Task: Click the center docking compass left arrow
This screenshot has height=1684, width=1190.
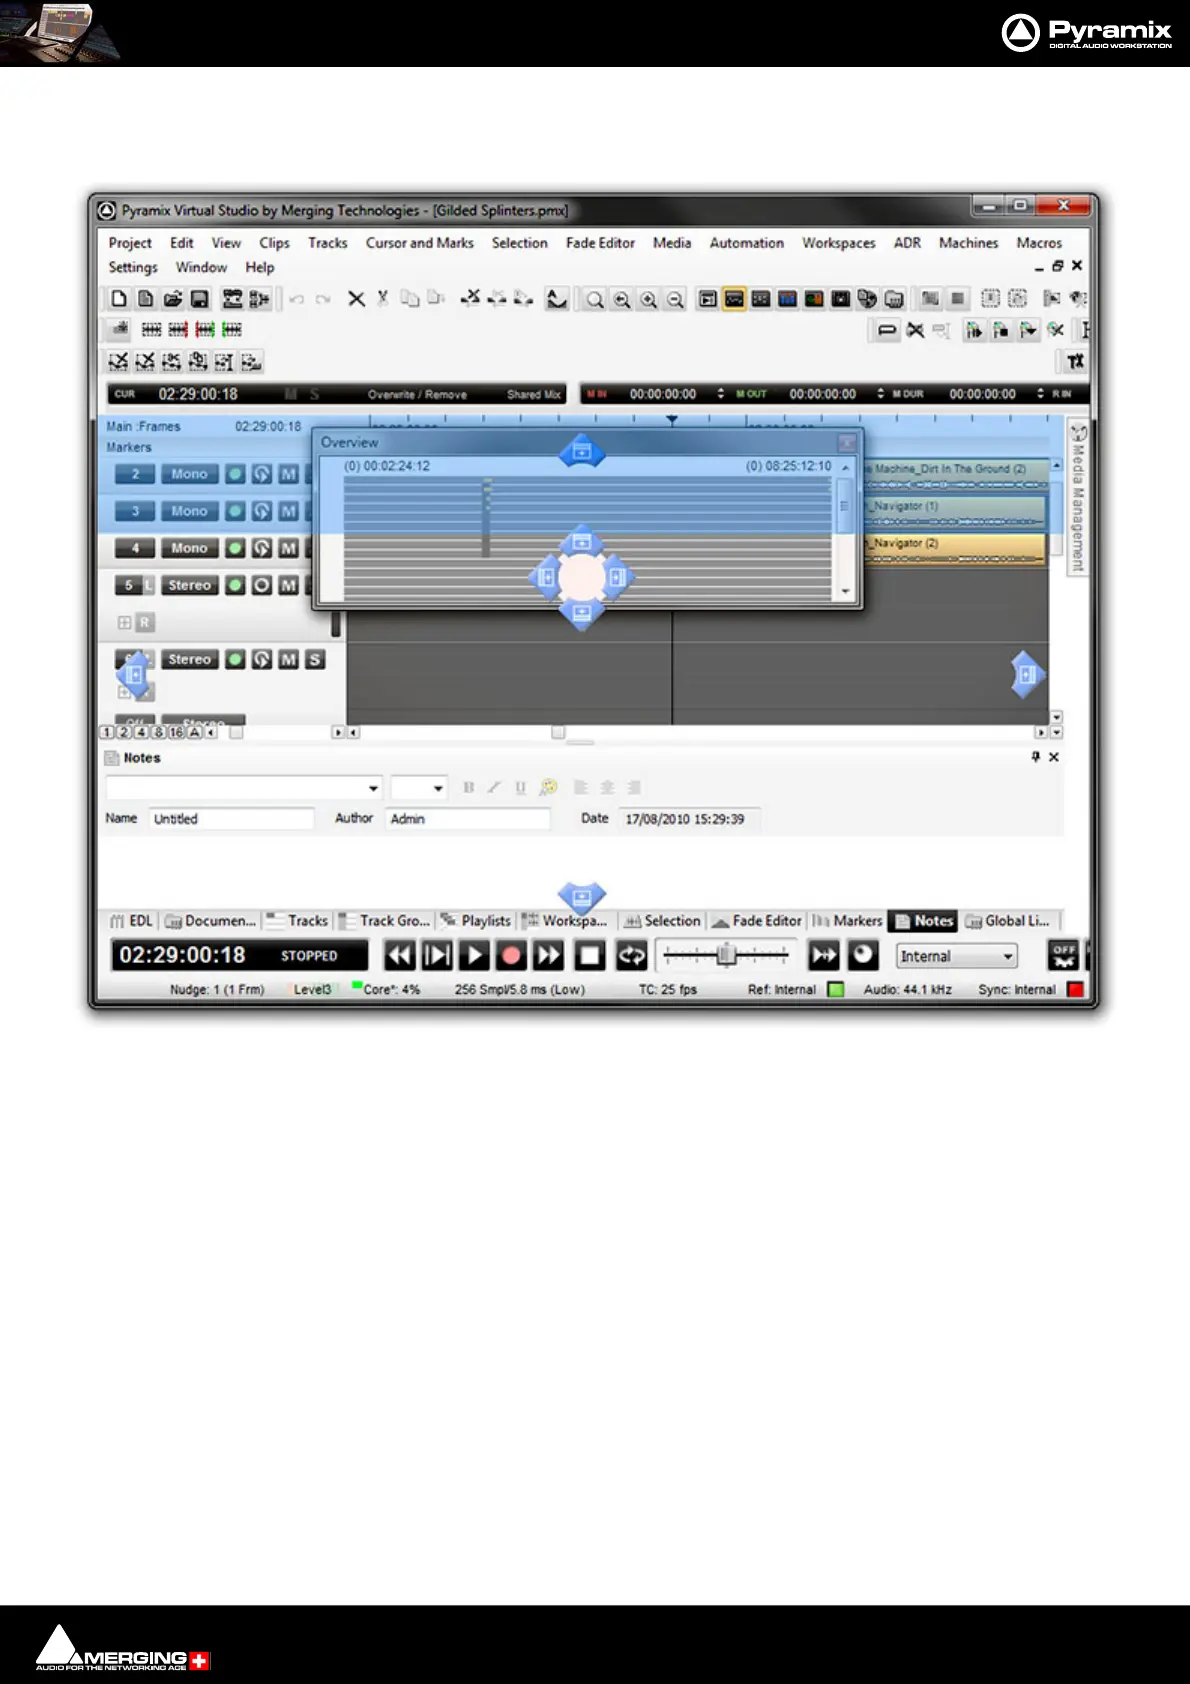Action: [x=546, y=577]
